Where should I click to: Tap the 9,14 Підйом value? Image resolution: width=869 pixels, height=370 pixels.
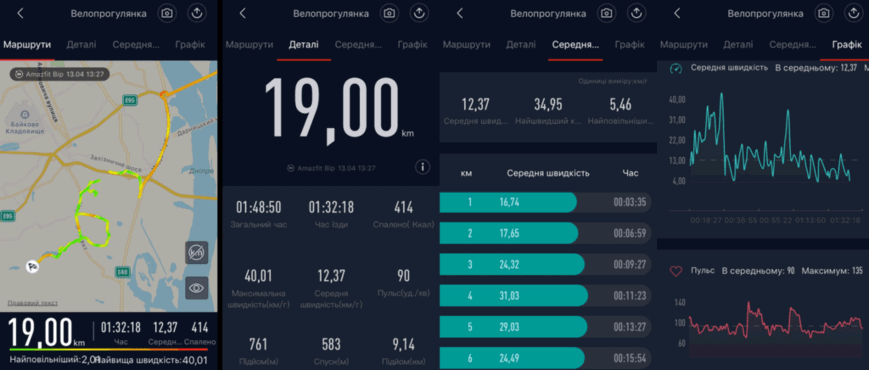coord(403,345)
